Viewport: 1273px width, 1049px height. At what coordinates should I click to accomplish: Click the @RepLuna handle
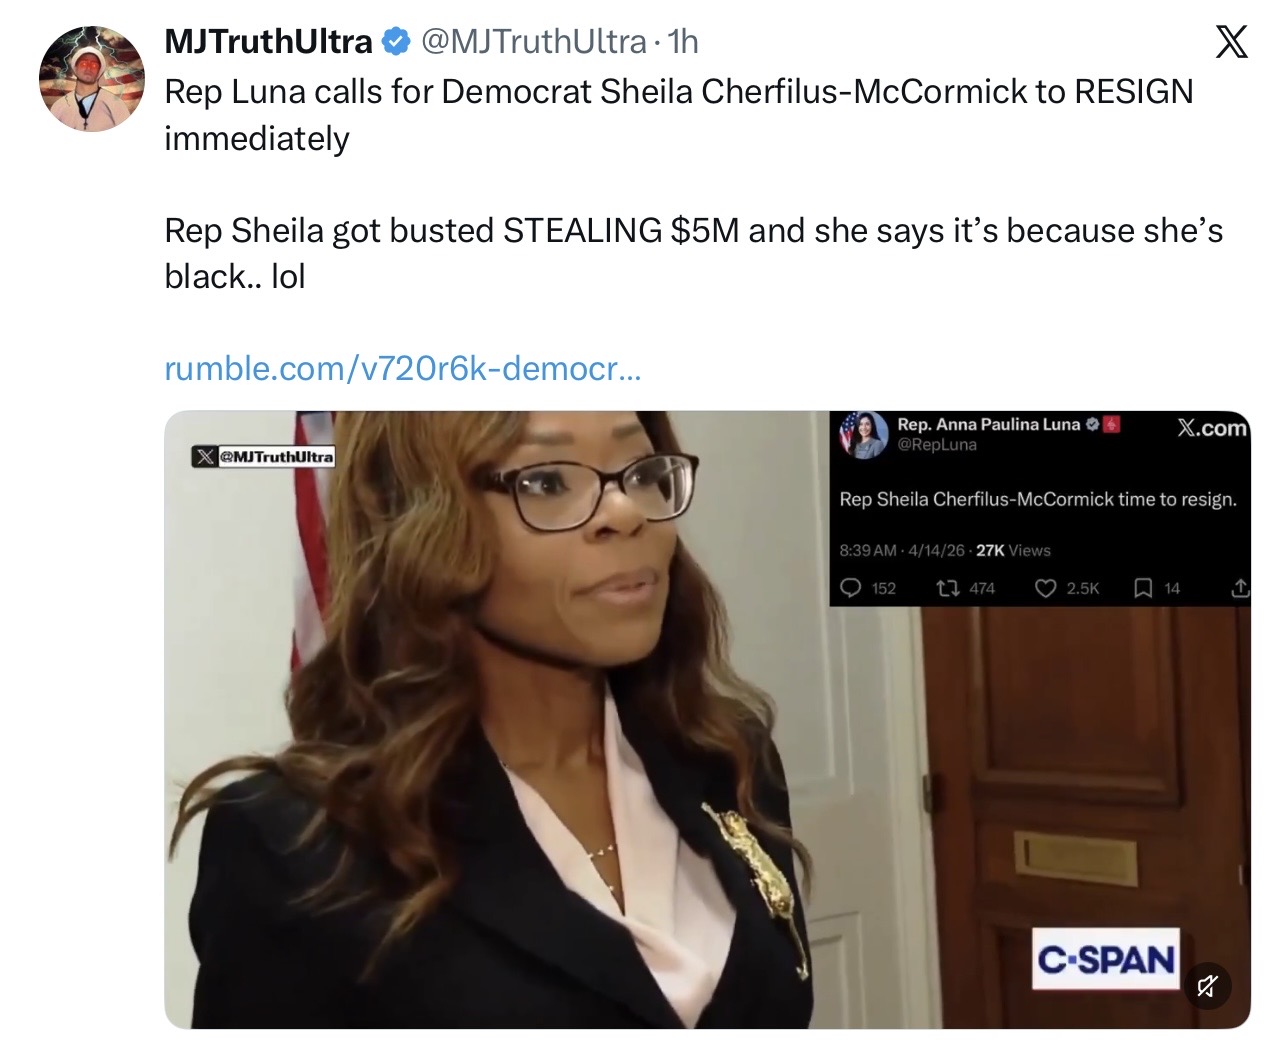coord(936,445)
